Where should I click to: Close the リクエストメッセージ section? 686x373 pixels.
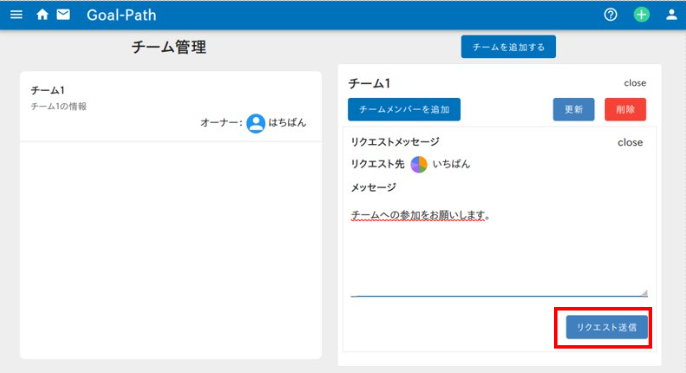pyautogui.click(x=630, y=143)
